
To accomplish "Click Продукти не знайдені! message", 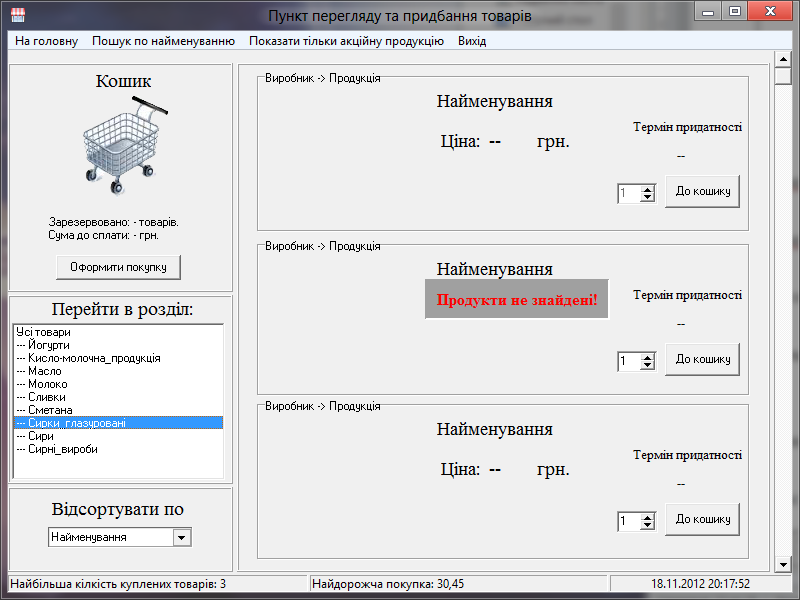I will point(517,299).
